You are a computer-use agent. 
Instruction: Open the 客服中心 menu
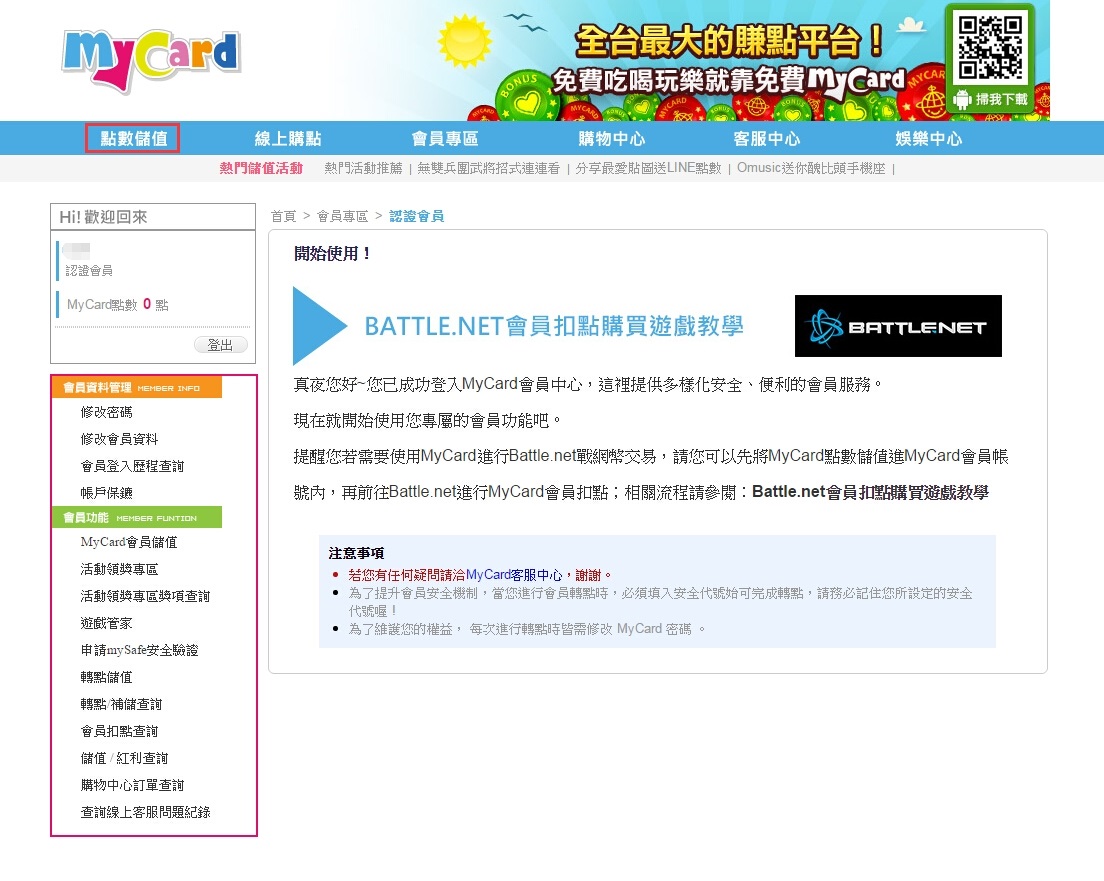pos(766,139)
